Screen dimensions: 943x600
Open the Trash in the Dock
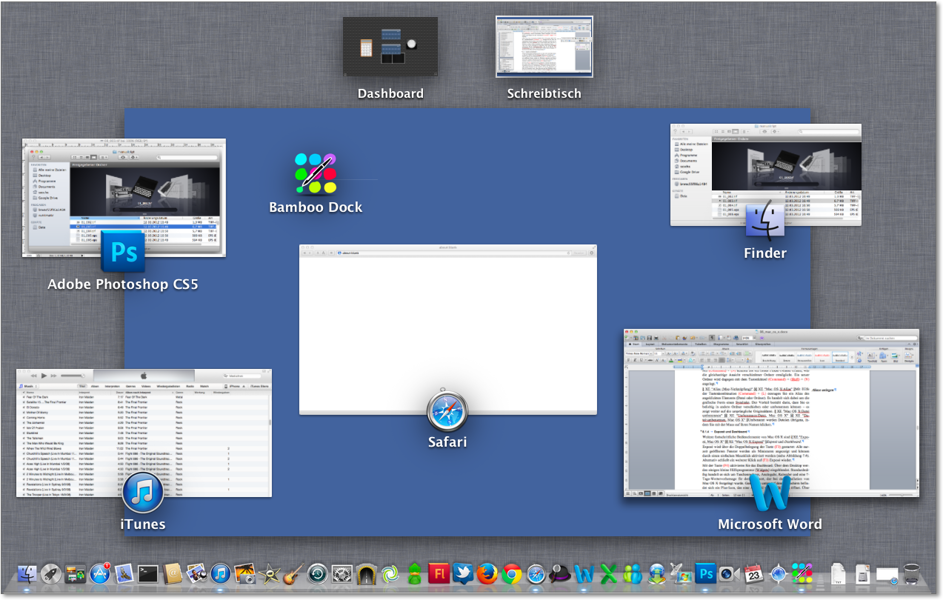pyautogui.click(x=912, y=574)
